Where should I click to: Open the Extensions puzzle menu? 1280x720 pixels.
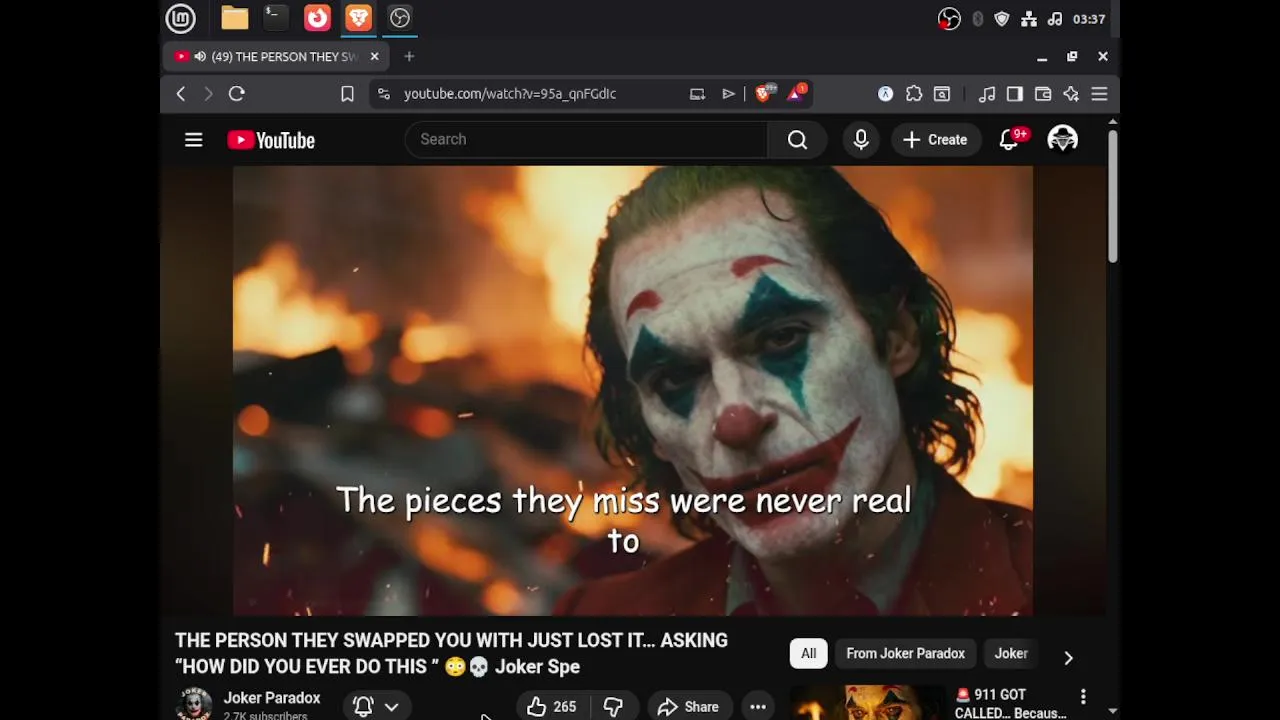tap(914, 94)
